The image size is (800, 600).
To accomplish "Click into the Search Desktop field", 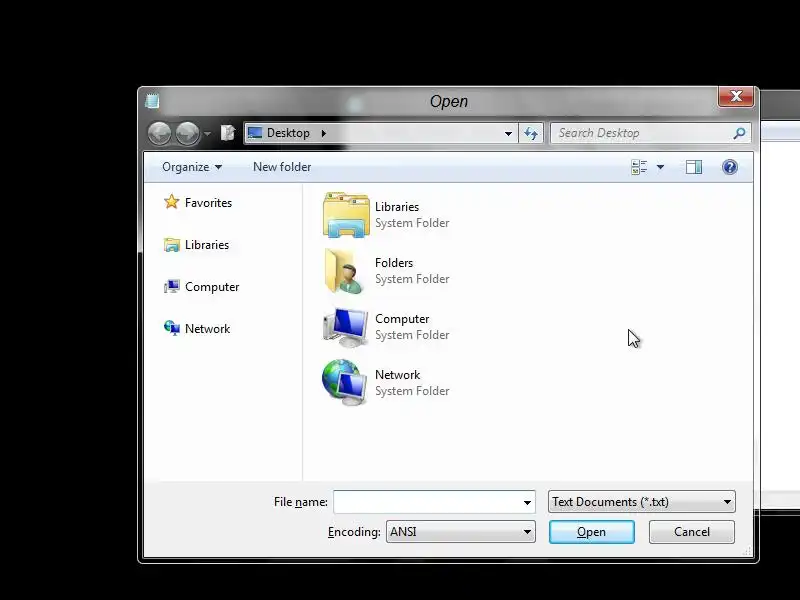I will (651, 133).
